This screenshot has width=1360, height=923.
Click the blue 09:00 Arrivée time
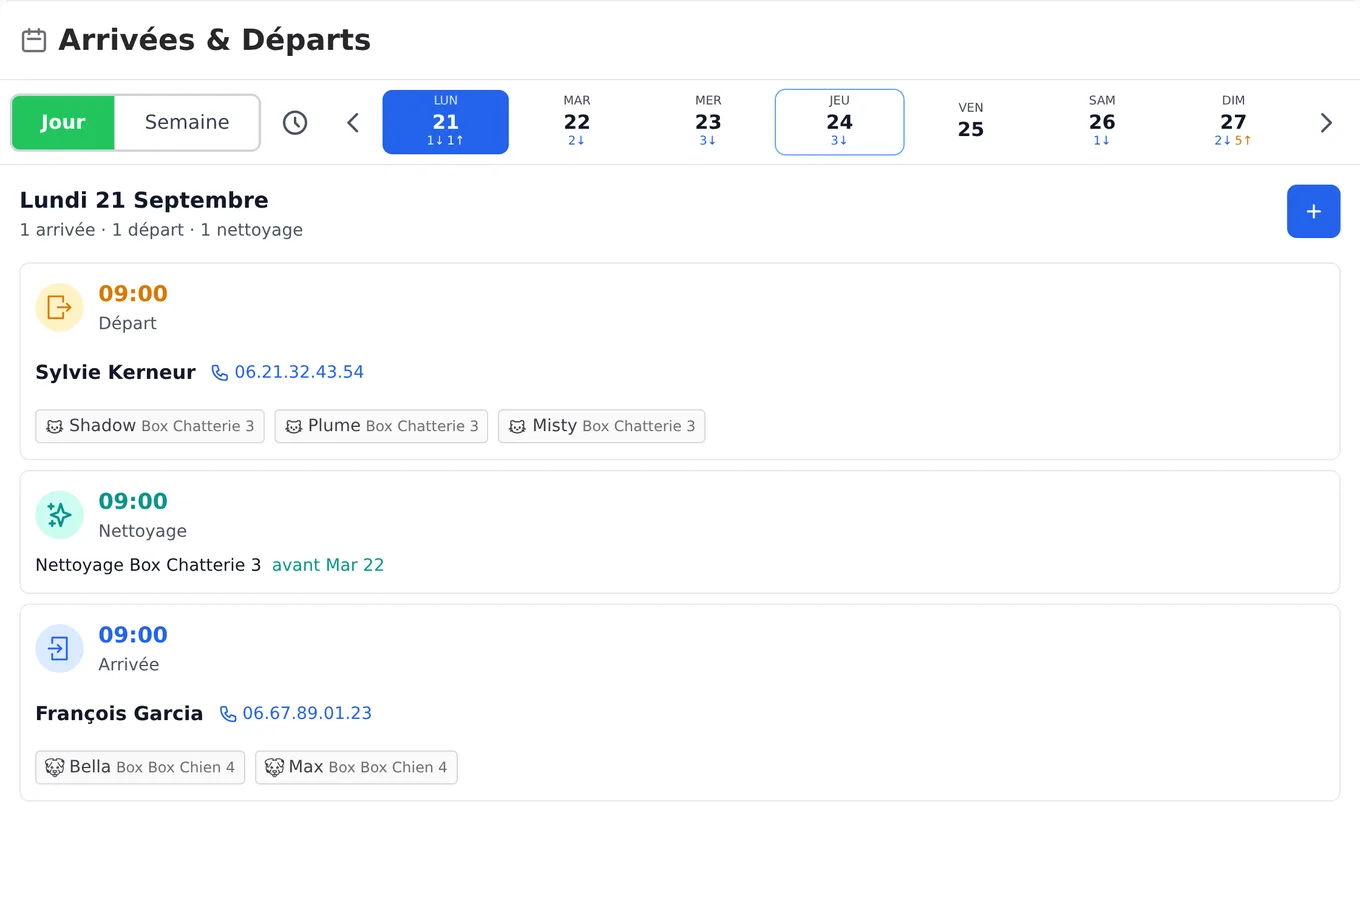(133, 635)
